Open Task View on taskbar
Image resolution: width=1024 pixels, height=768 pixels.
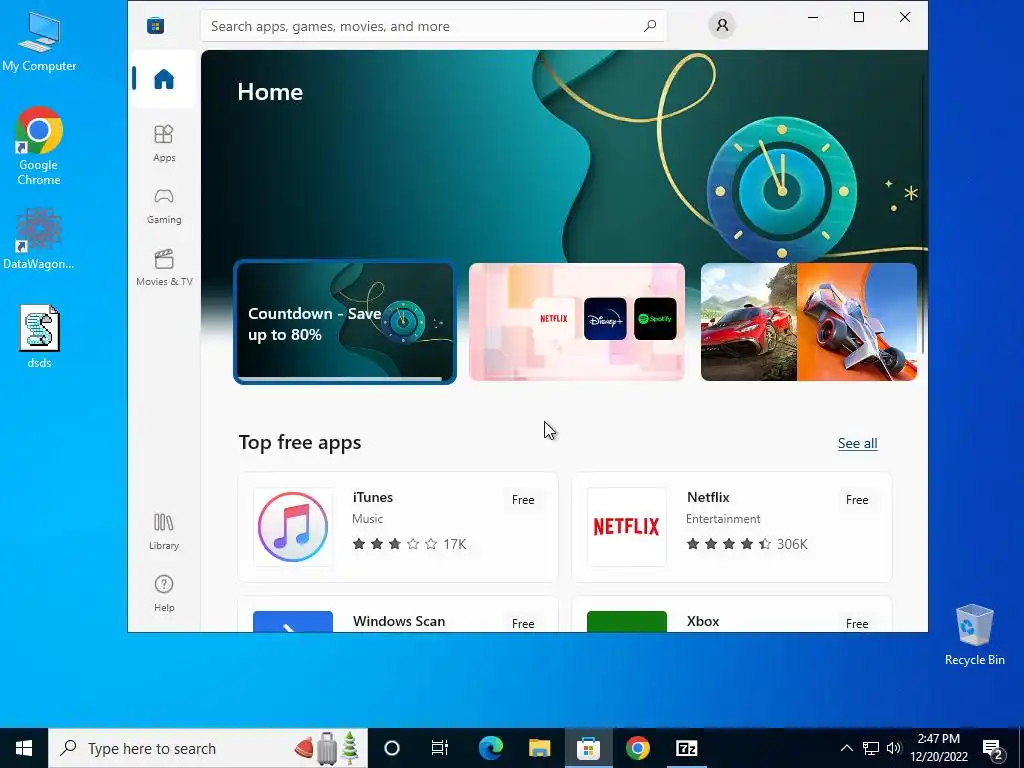tap(440, 748)
